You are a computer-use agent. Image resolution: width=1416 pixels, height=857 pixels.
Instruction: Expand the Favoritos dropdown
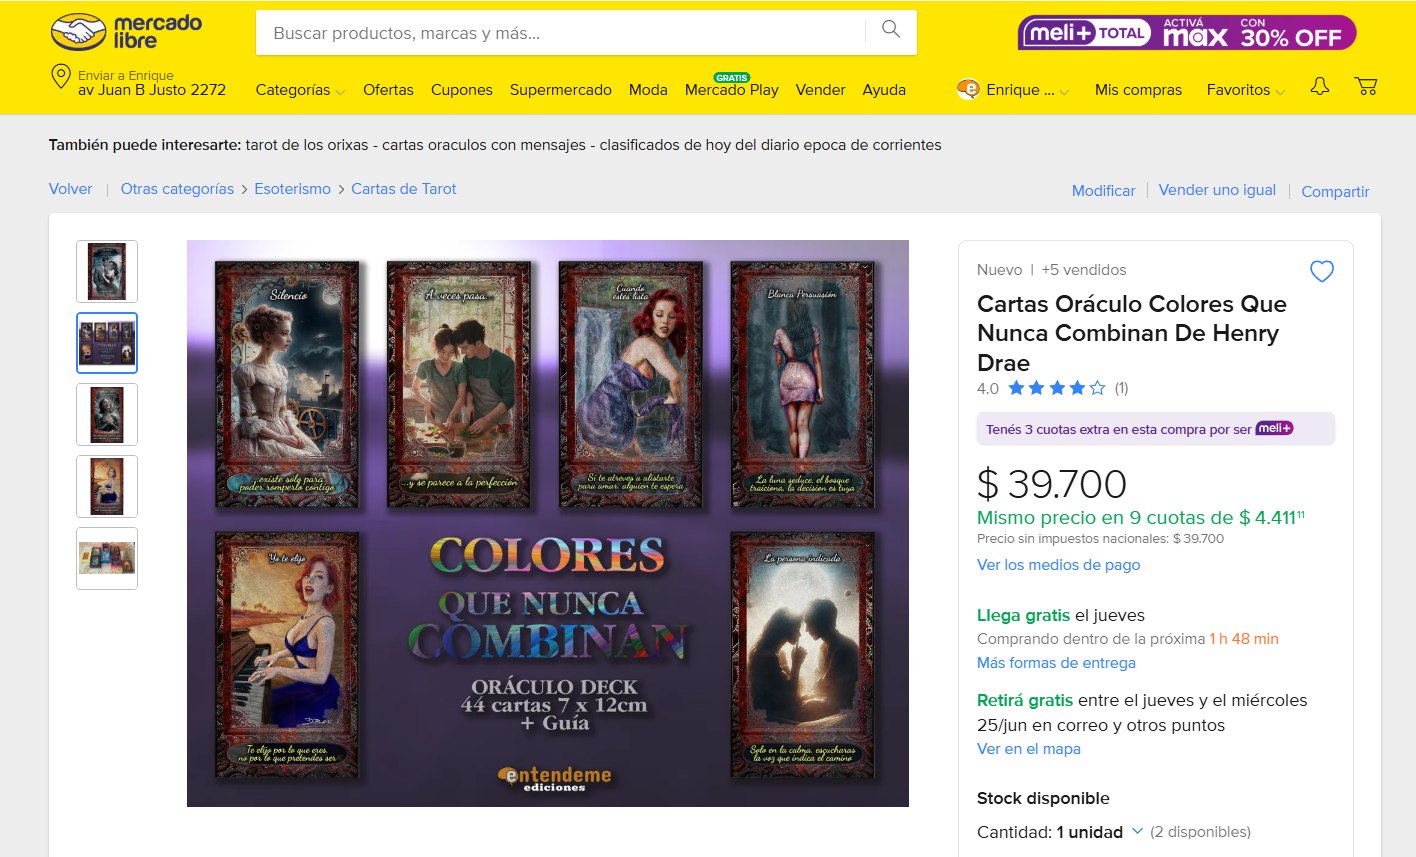[x=1245, y=90]
